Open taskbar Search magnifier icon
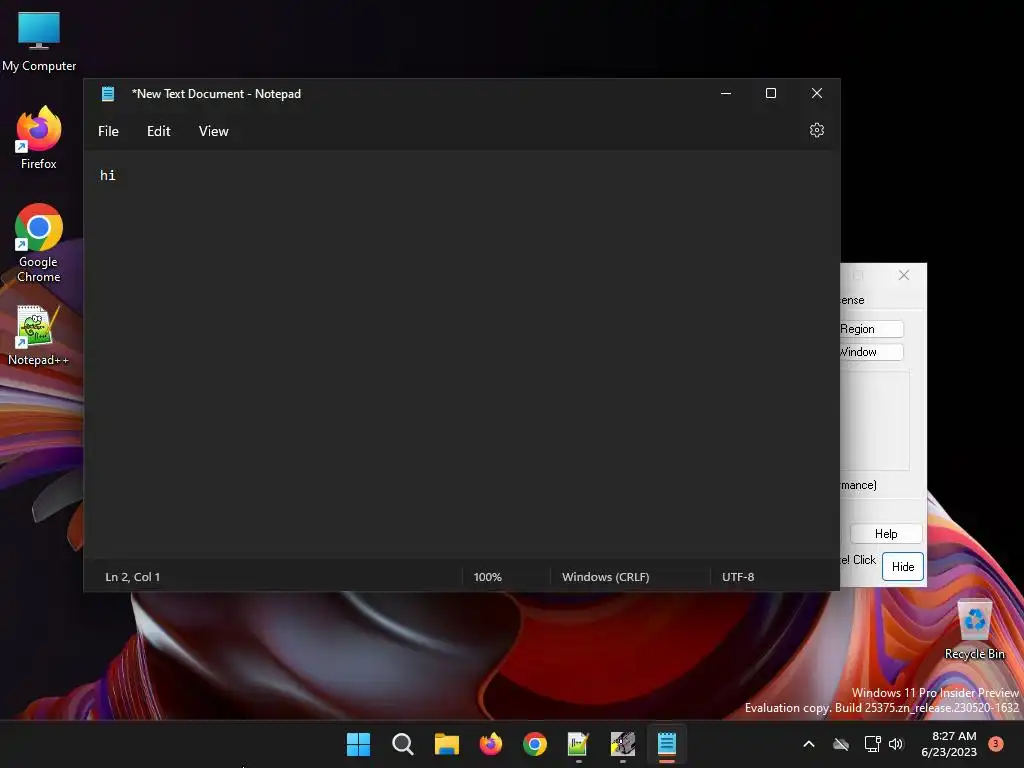Viewport: 1024px width, 768px height. pos(402,744)
